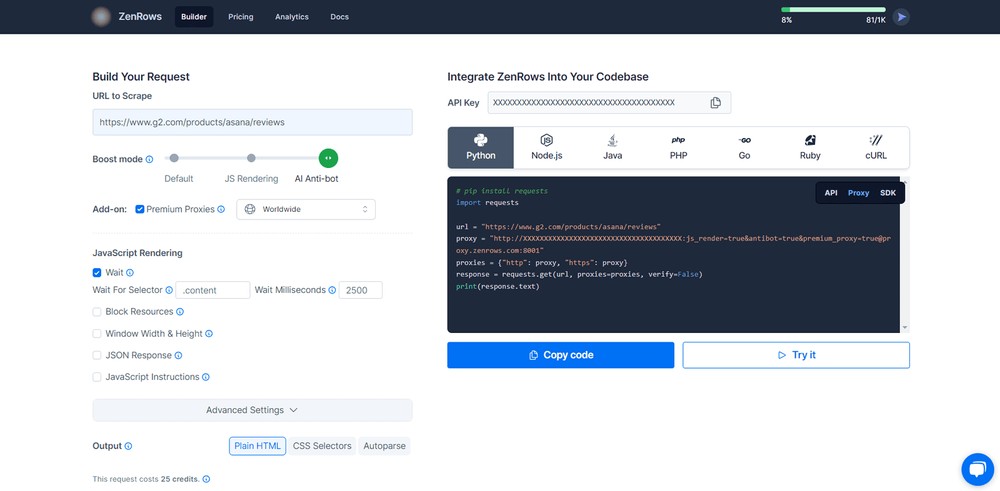This screenshot has width=1000, height=491.
Task: Select the Ruby language icon
Action: tap(810, 140)
